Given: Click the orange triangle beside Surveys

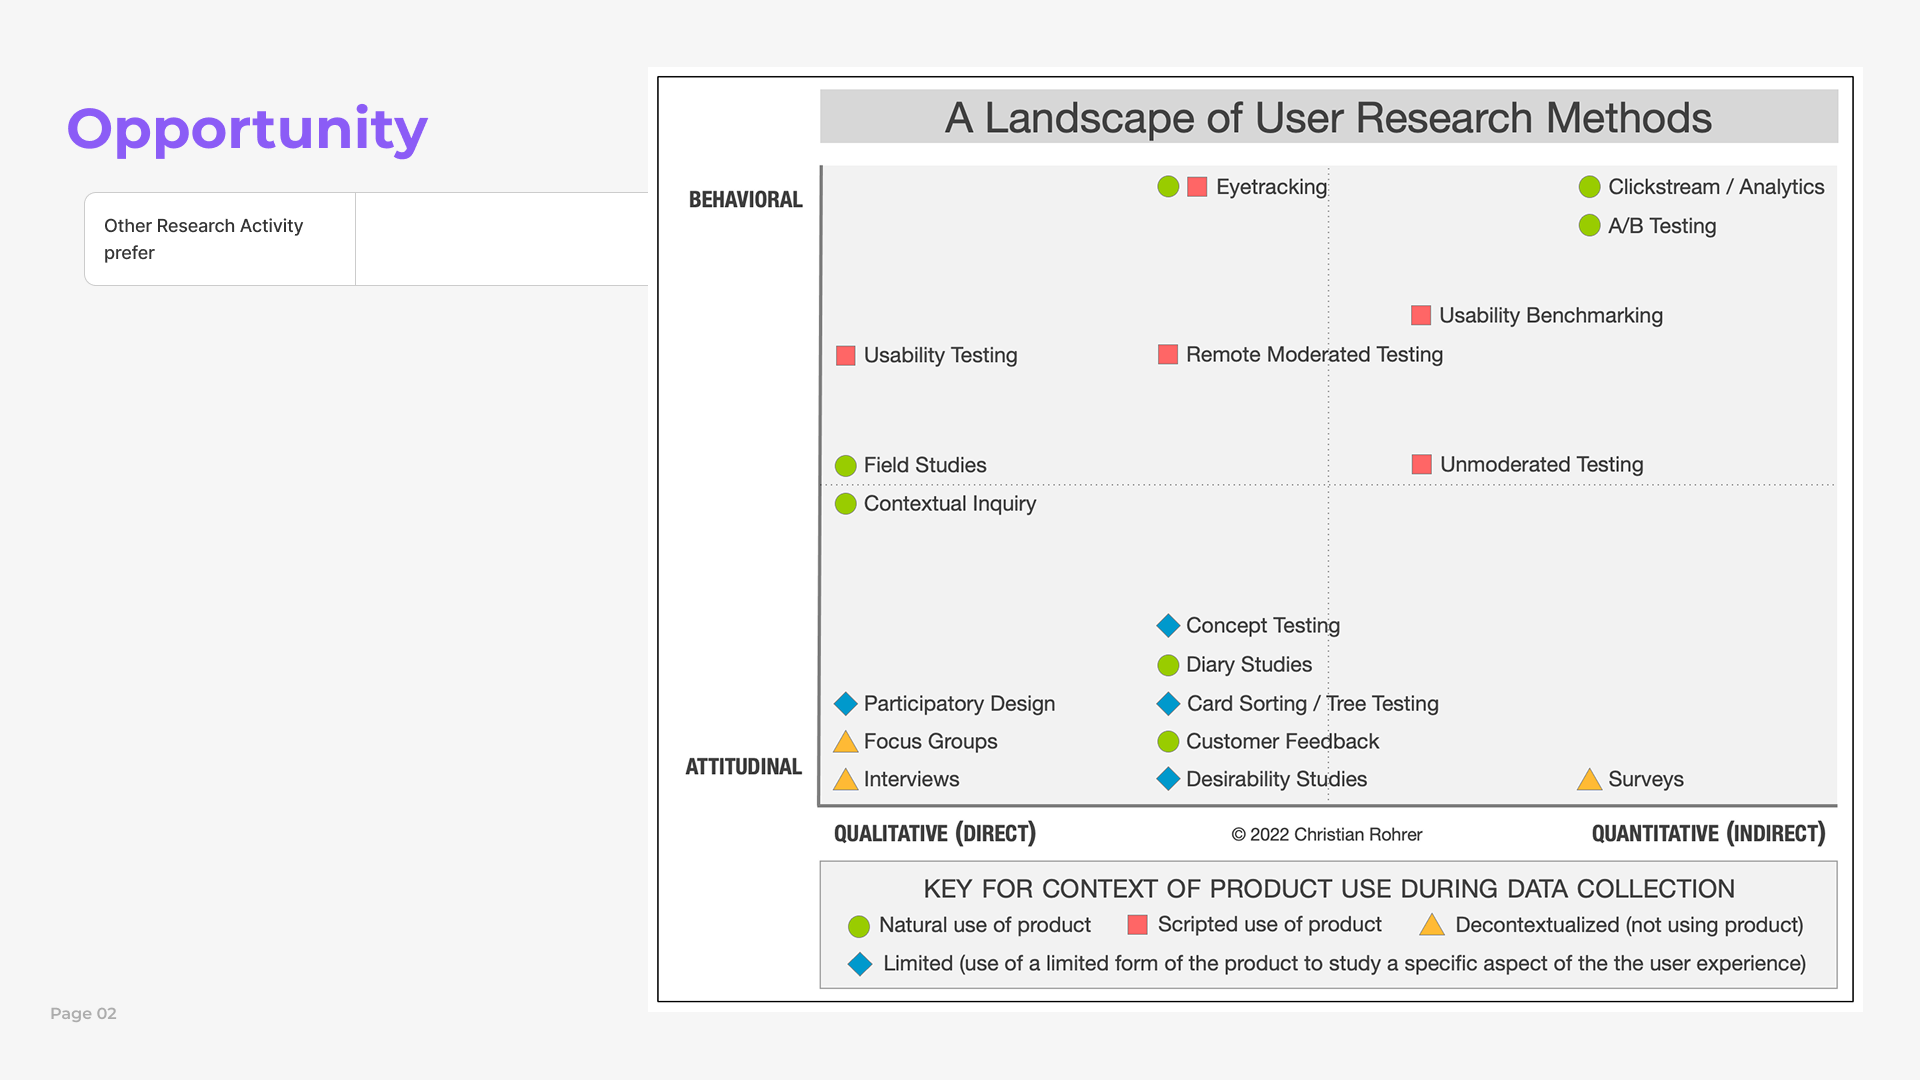Looking at the screenshot, I should pos(1589,780).
